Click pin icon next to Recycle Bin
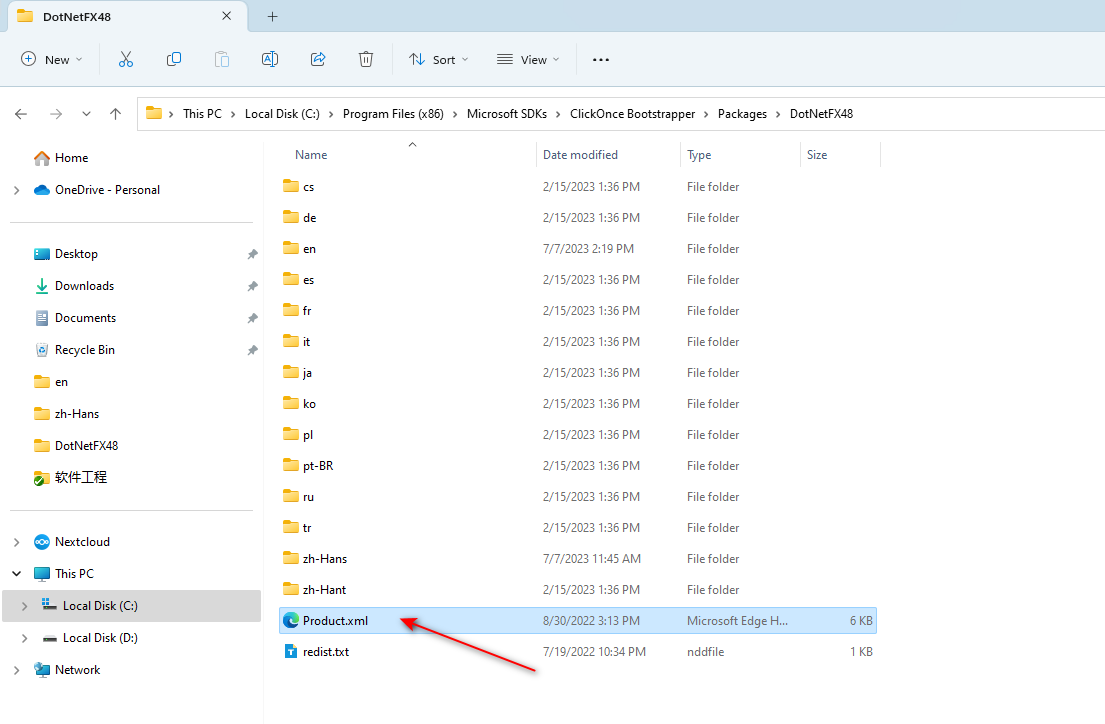The image size is (1105, 724). pos(252,350)
